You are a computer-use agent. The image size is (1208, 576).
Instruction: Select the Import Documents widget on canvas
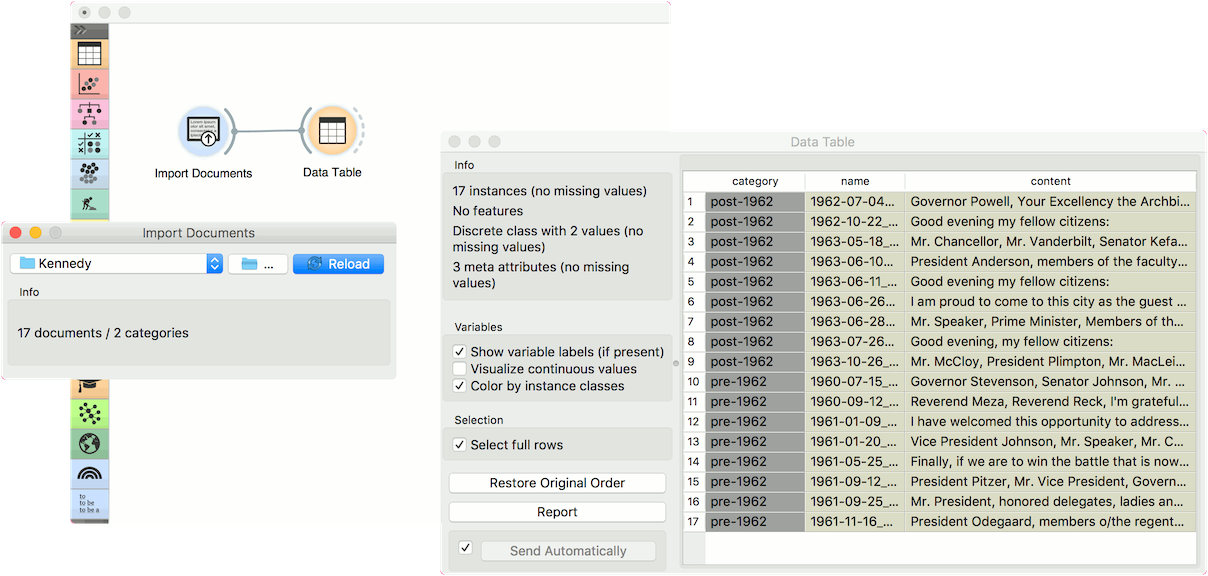tap(204, 133)
